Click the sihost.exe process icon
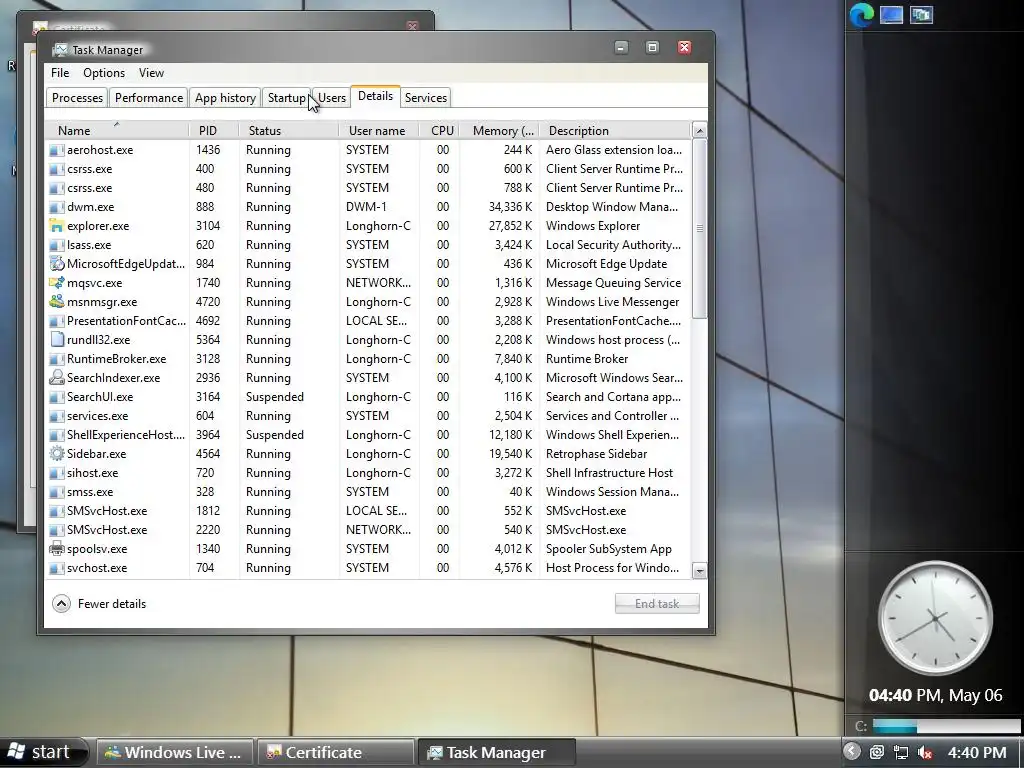Viewport: 1024px width, 768px height. (x=57, y=473)
